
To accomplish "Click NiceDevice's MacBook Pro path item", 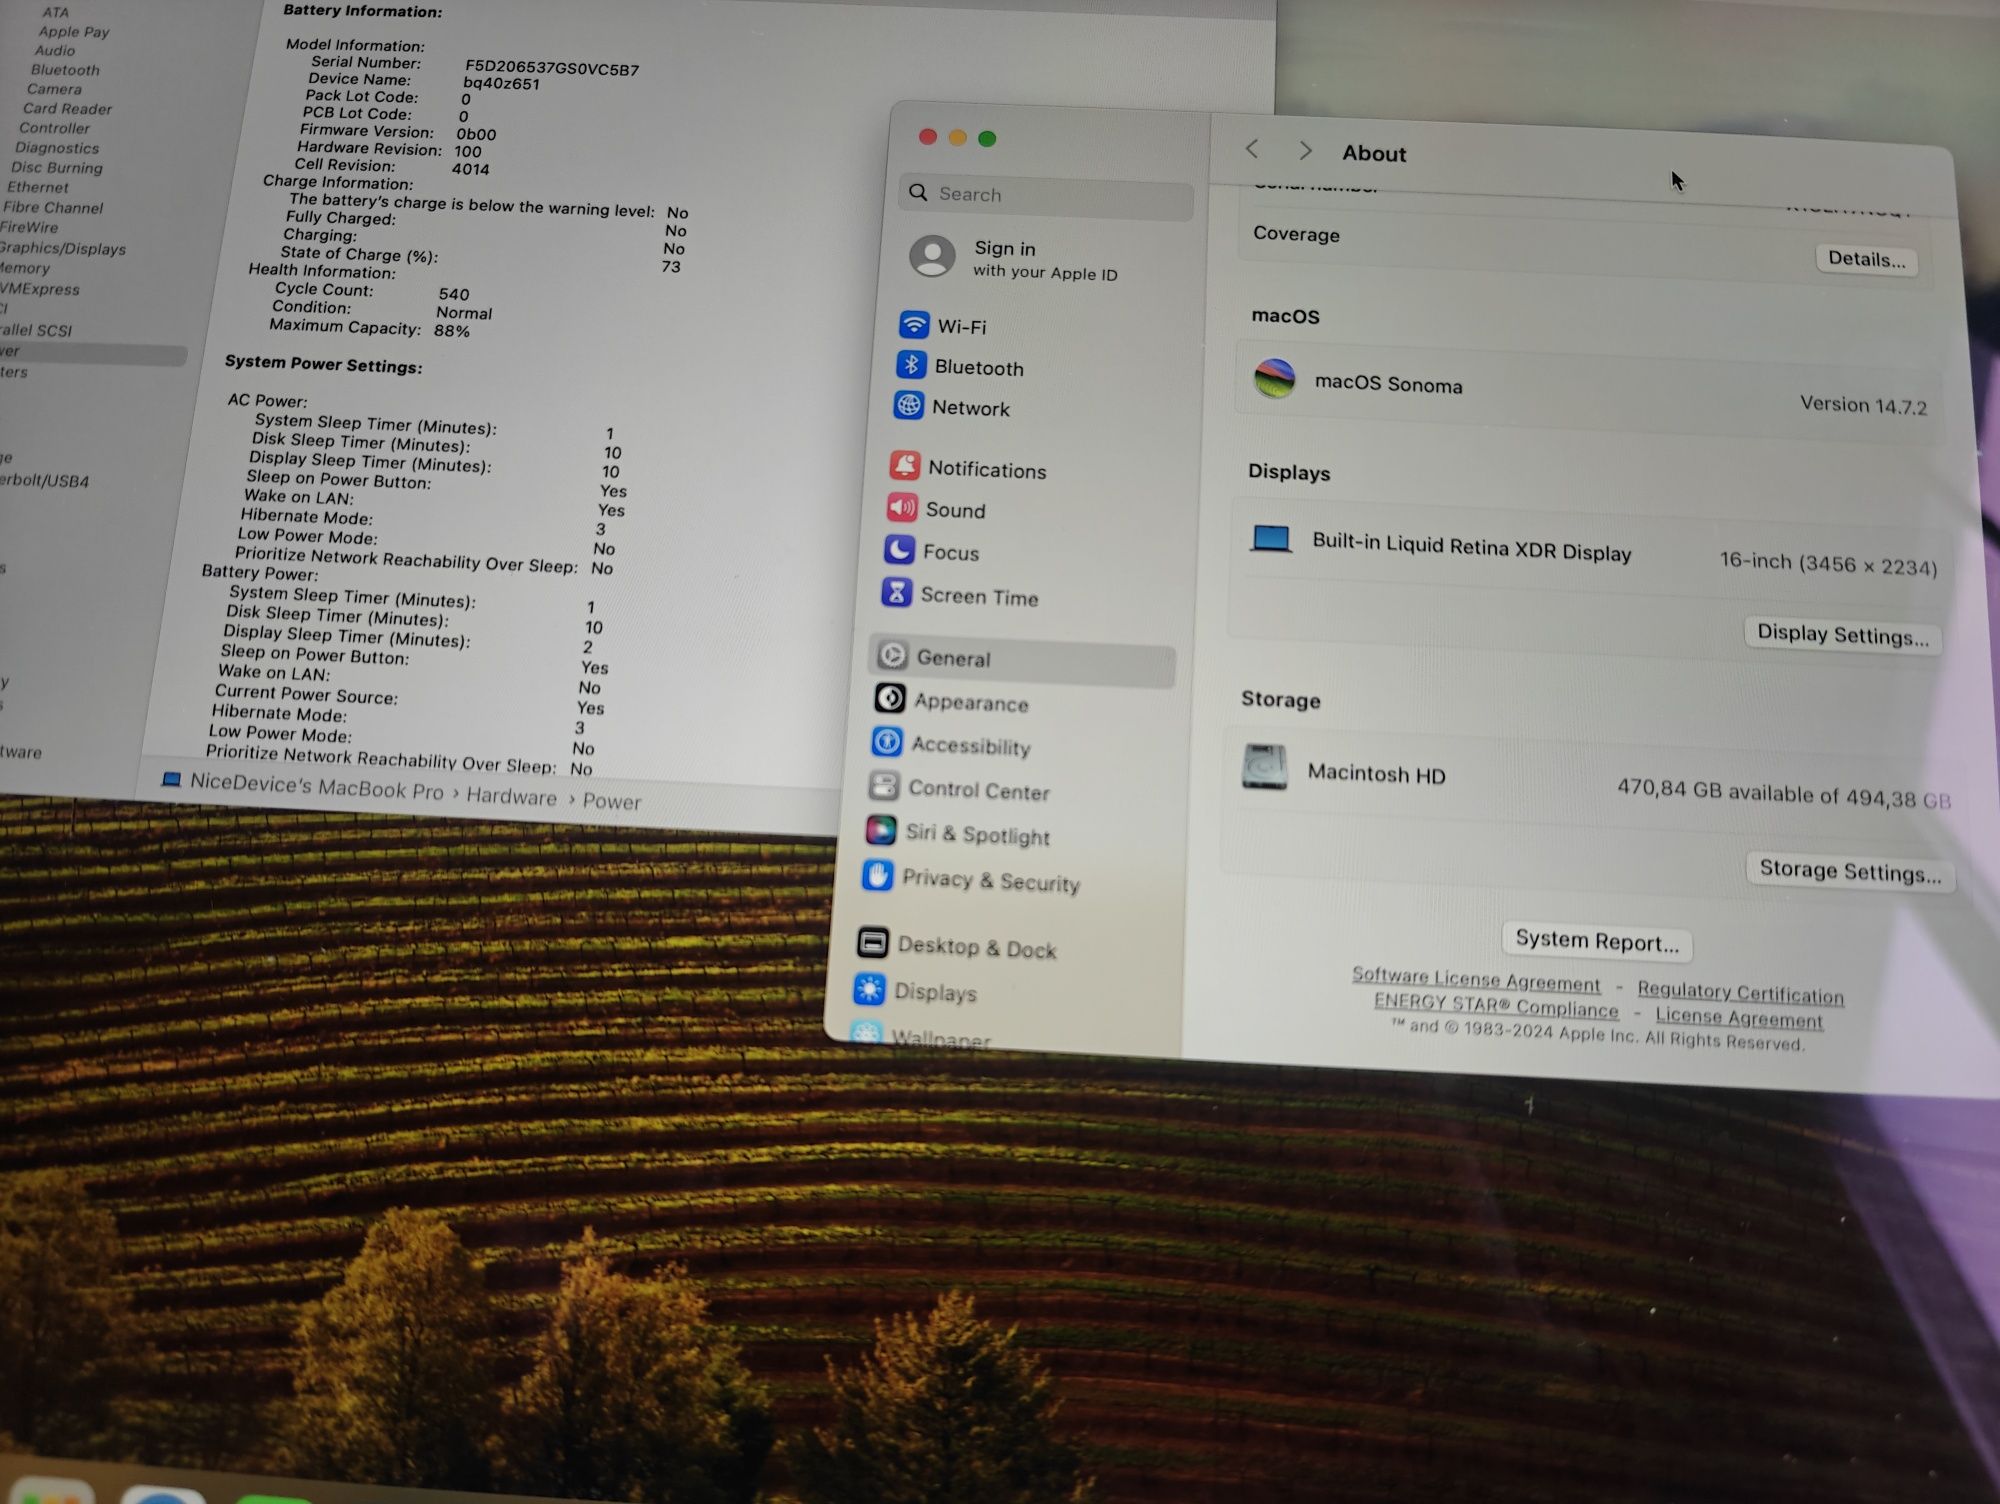I will pyautogui.click(x=316, y=787).
